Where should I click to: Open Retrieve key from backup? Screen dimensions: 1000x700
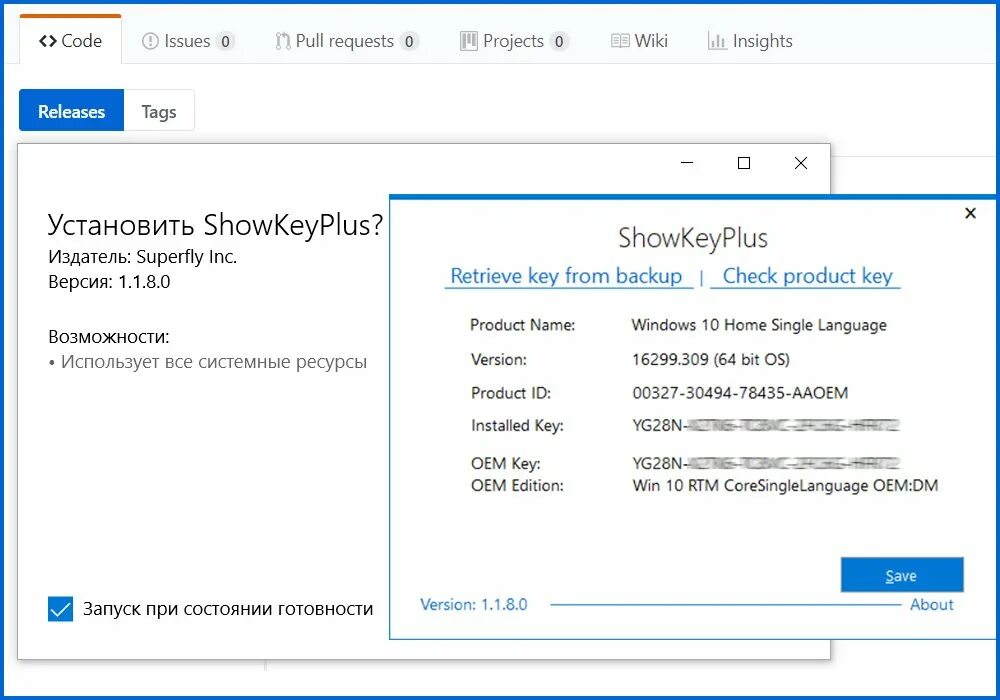click(x=566, y=276)
